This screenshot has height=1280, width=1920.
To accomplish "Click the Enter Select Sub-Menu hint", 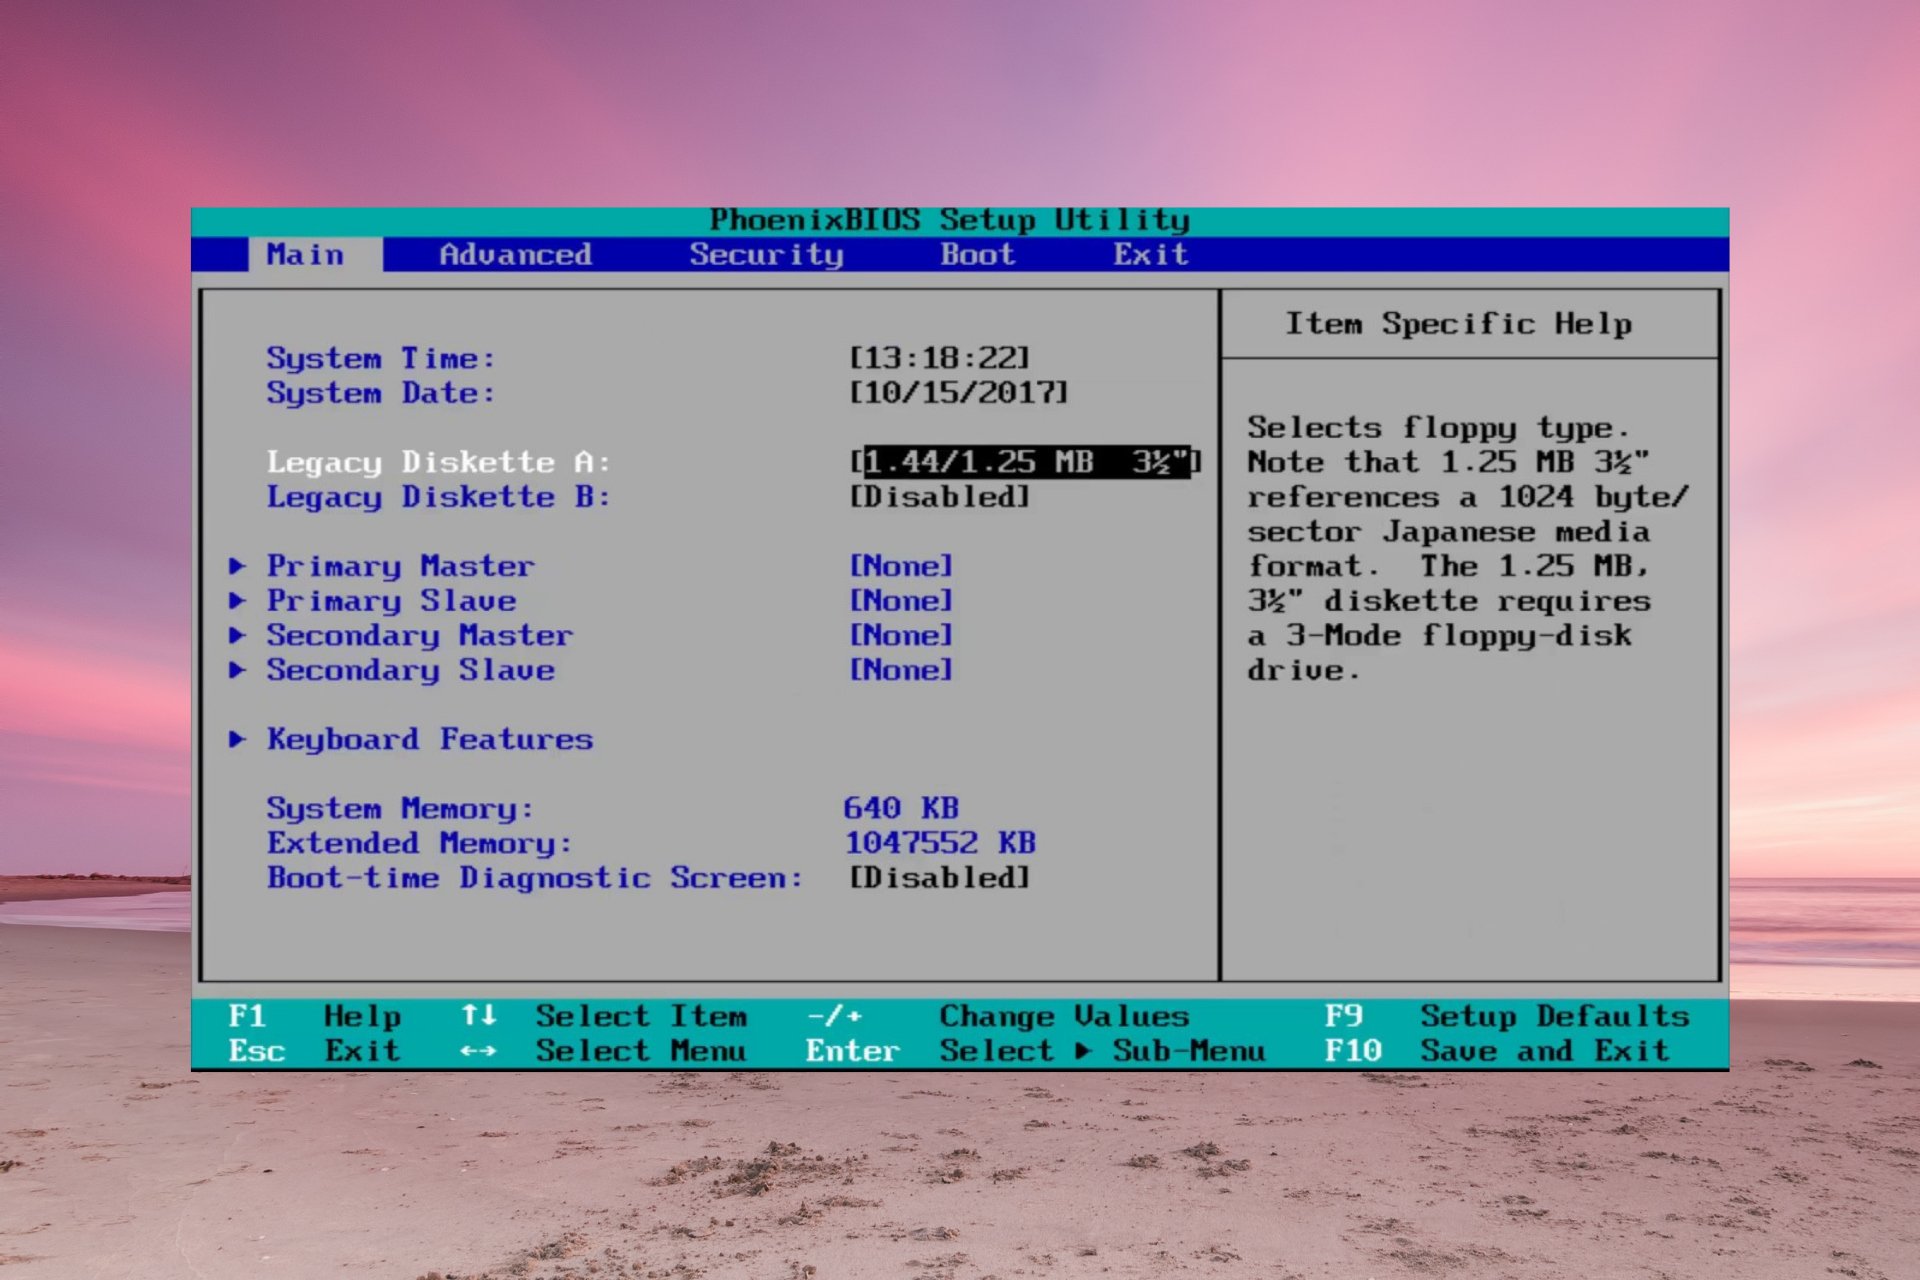I will pyautogui.click(x=1036, y=1051).
